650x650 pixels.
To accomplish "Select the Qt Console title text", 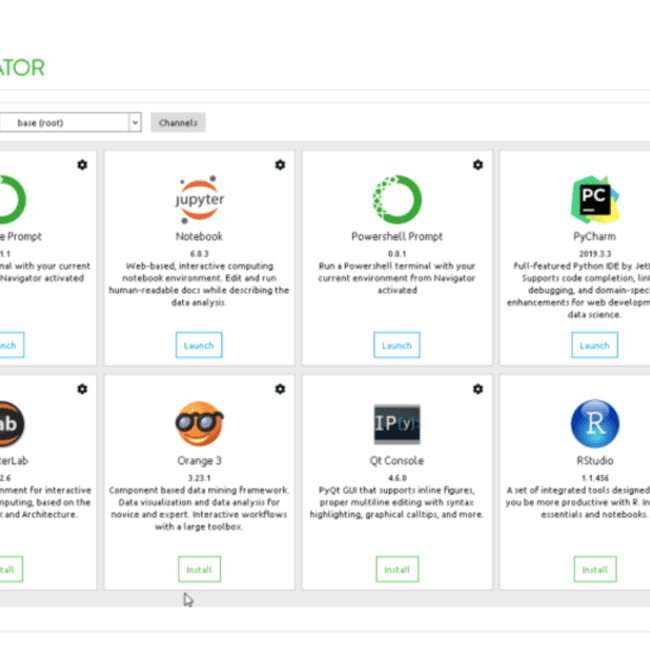I will tap(397, 461).
